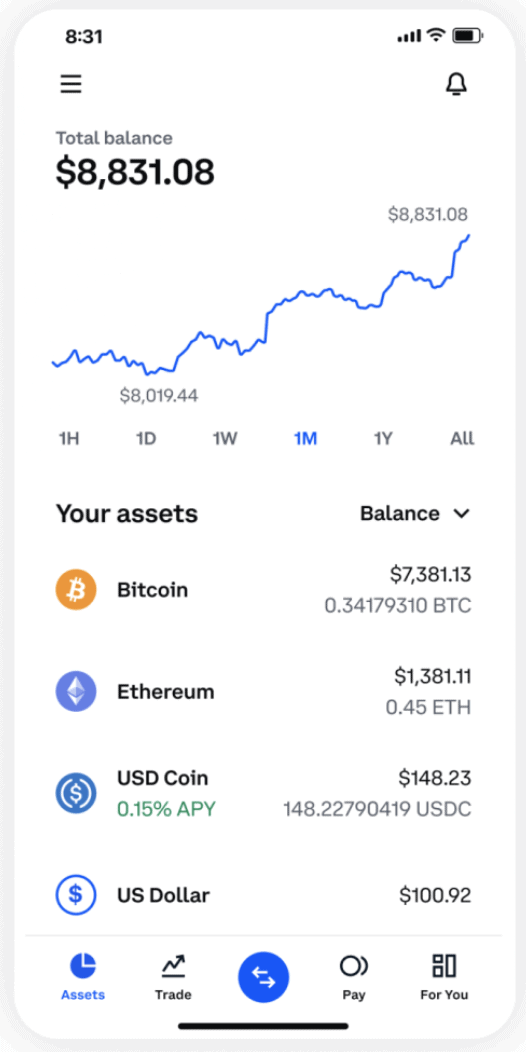
Task: Open Ethereum balance $1,381.11 row
Action: 263,692
